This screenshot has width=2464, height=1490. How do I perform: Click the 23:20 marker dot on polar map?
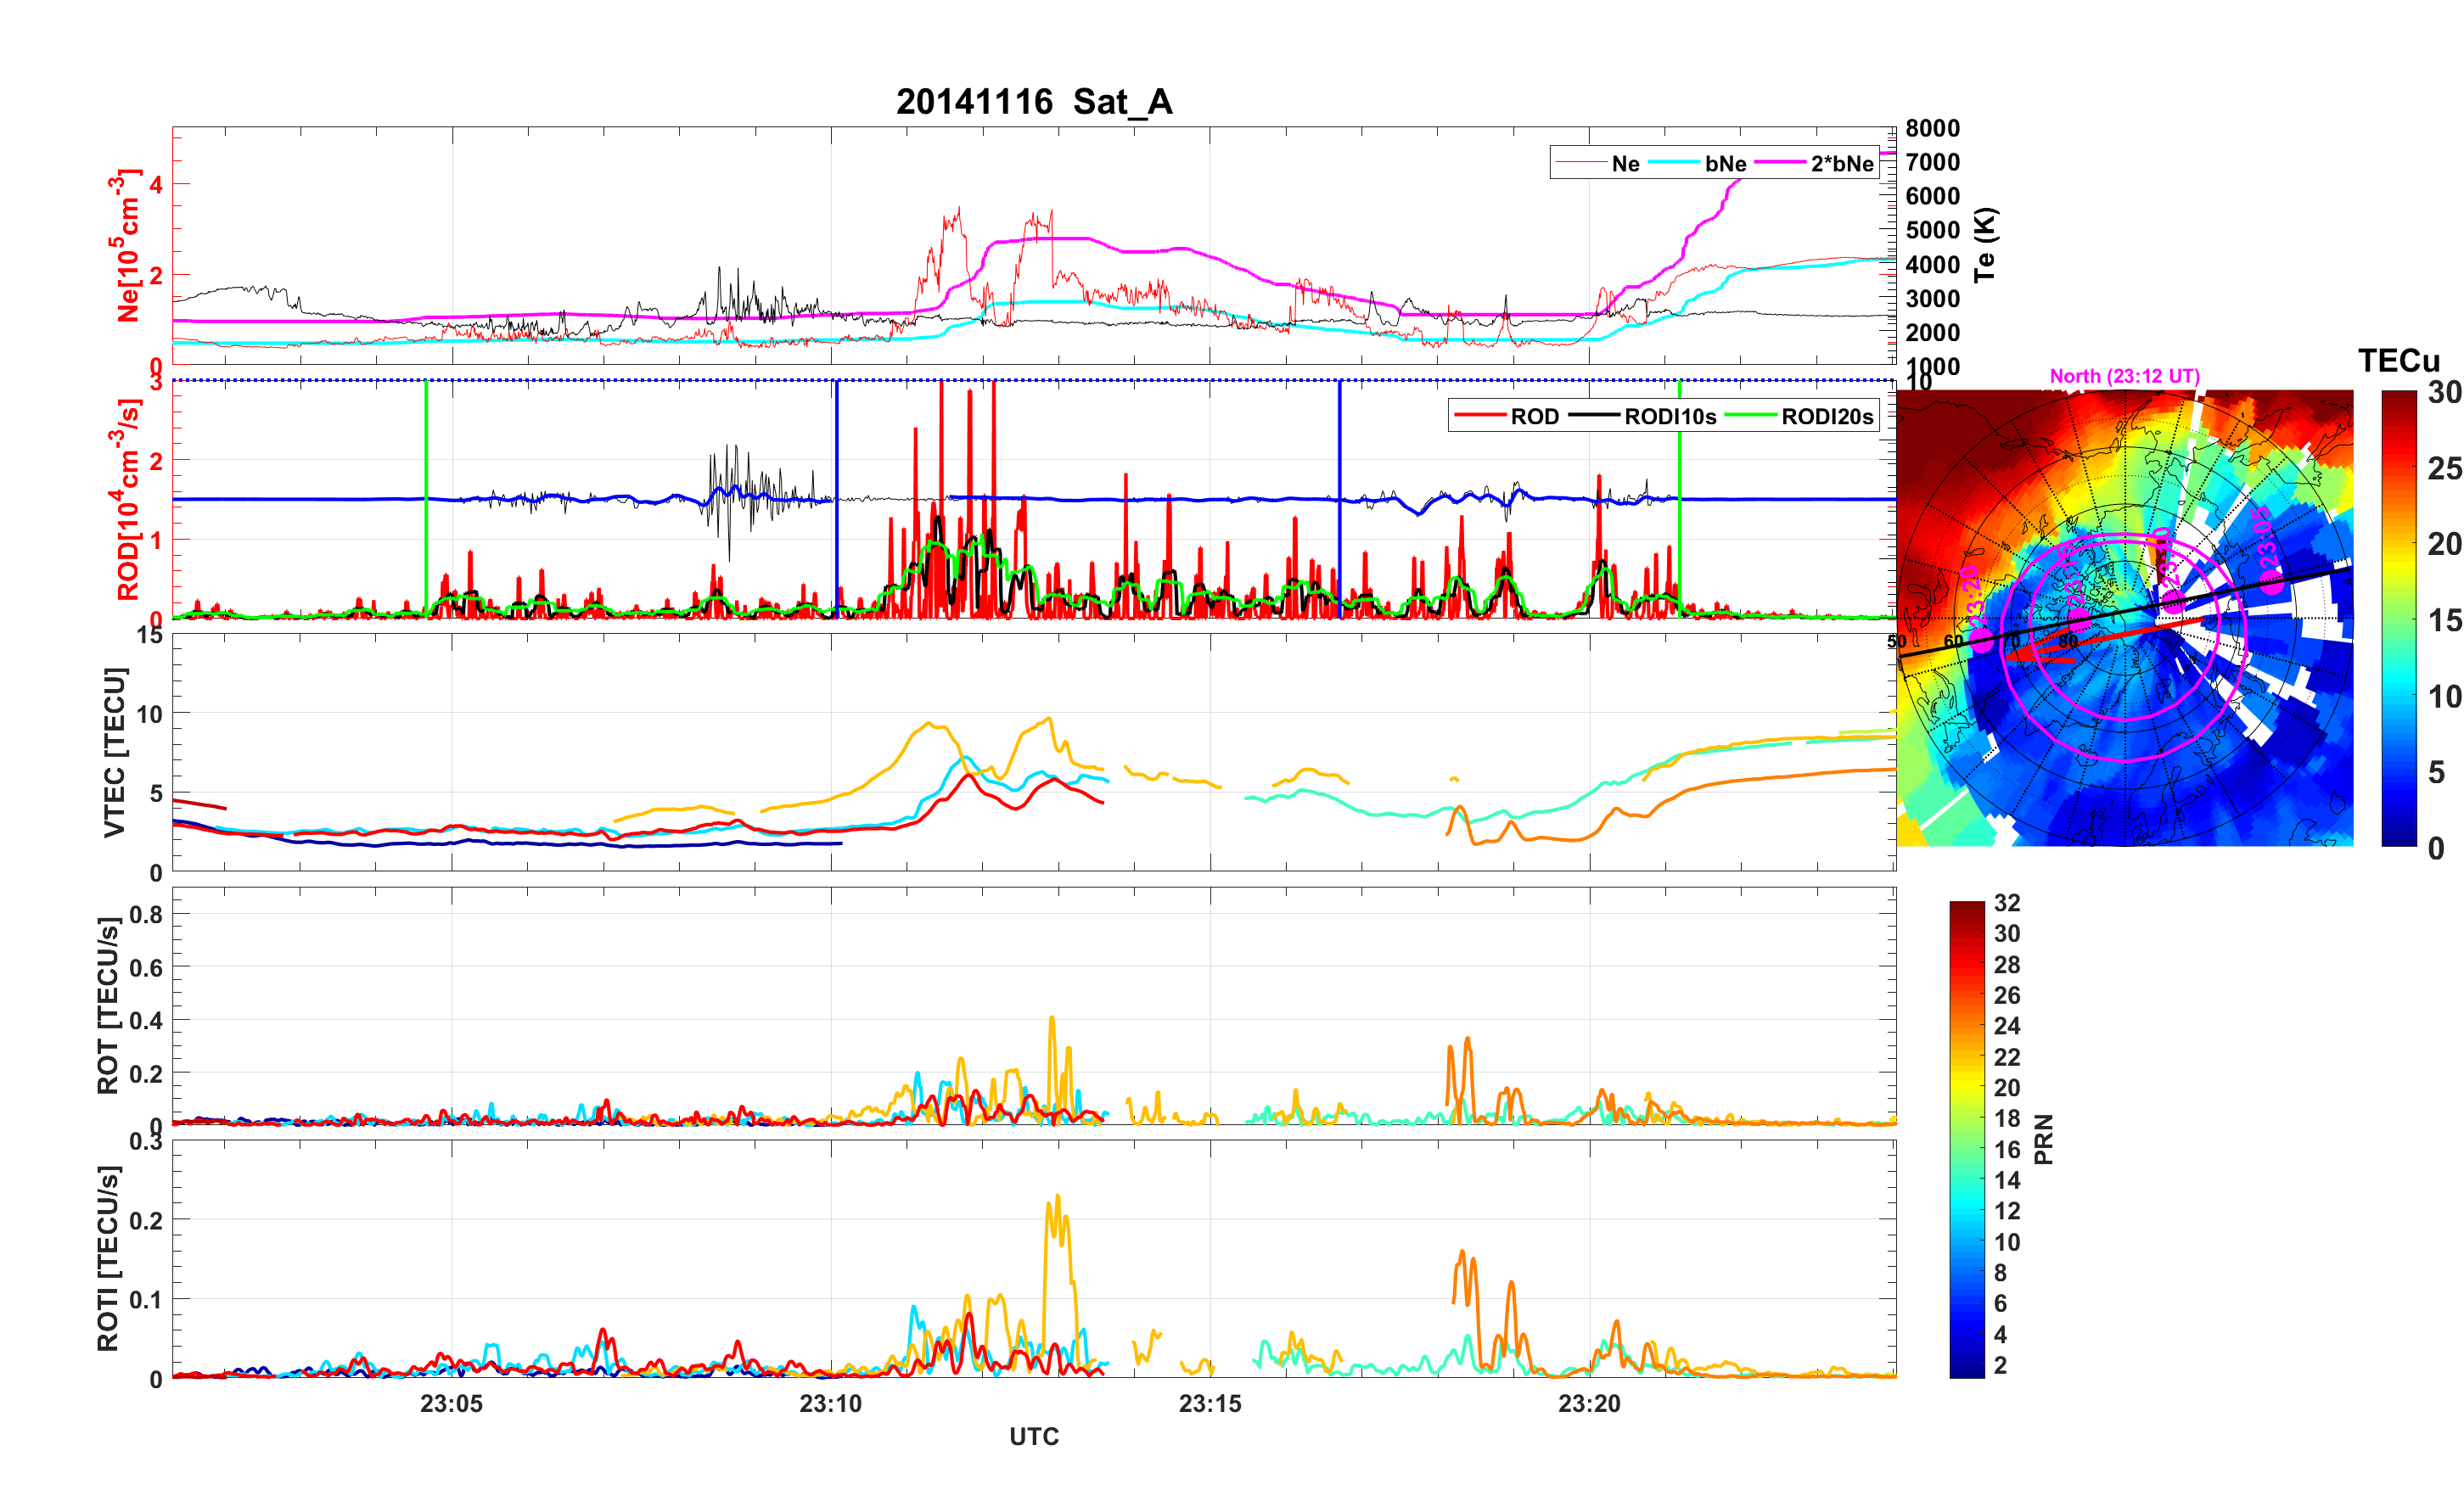point(1981,642)
